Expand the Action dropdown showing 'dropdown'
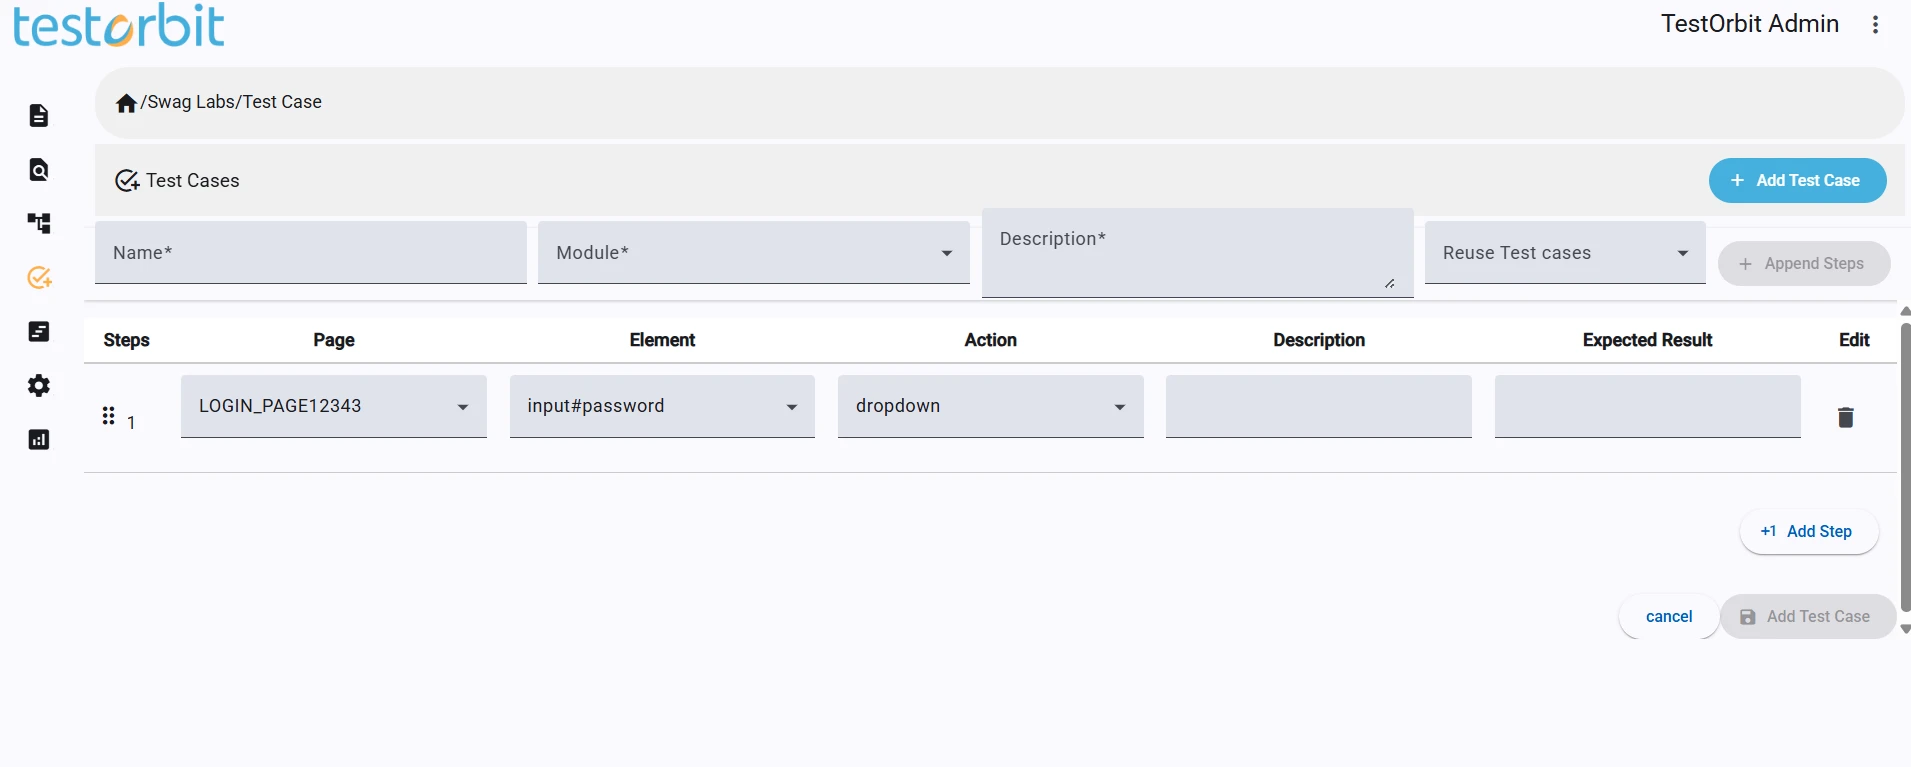 (x=991, y=406)
